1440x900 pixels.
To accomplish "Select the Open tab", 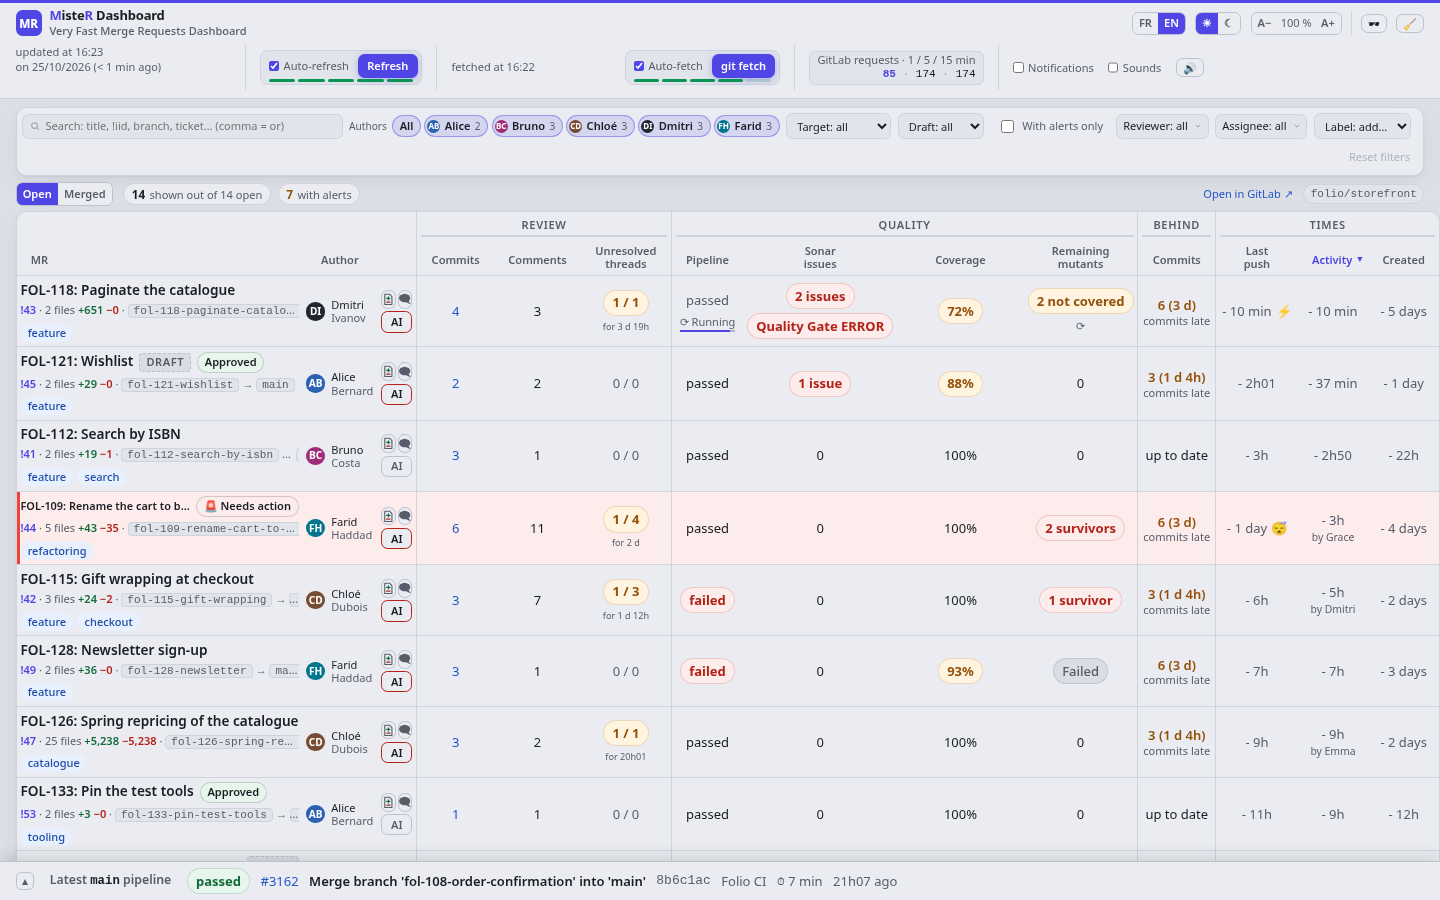I will click(37, 194).
